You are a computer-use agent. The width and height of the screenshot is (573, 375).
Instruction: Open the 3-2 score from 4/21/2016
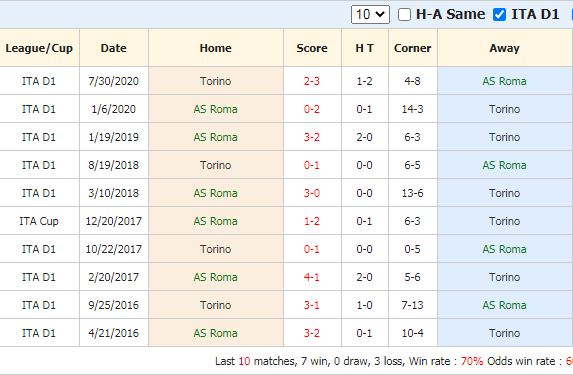click(312, 333)
